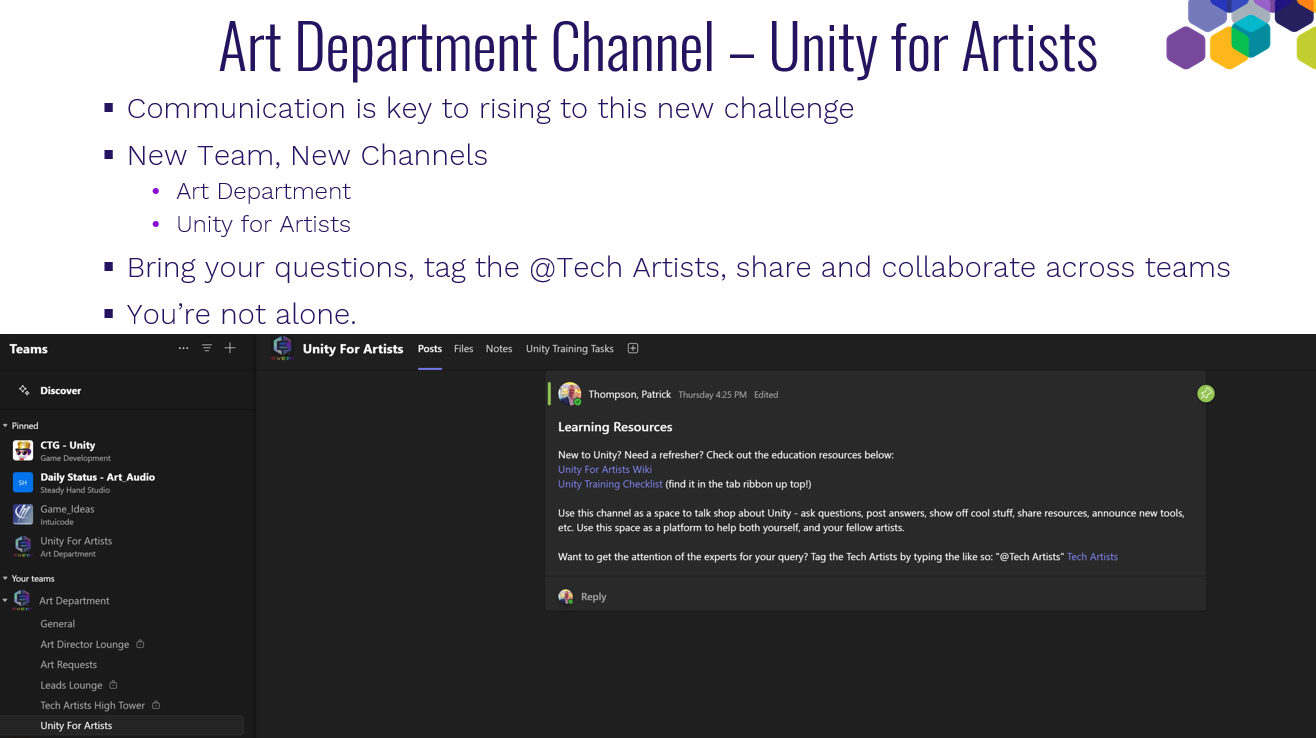1316x738 pixels.
Task: Click the avatar of pinned Unity For Artists
Action: (23, 546)
